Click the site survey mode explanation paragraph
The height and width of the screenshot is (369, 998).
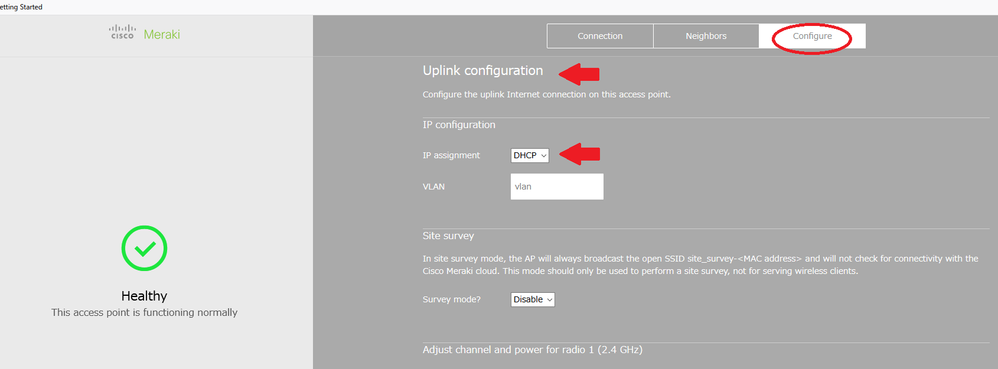click(700, 265)
